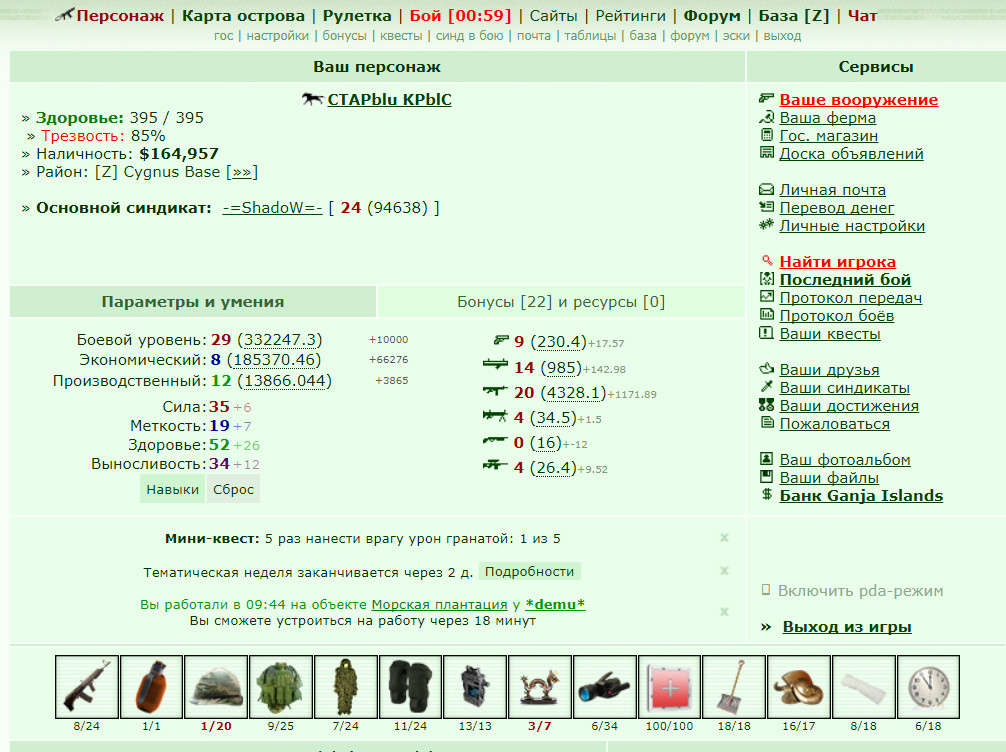The height and width of the screenshot is (752, 1006).
Task: Click the assault rifle item thumbnail 8/24
Action: pyautogui.click(x=87, y=687)
